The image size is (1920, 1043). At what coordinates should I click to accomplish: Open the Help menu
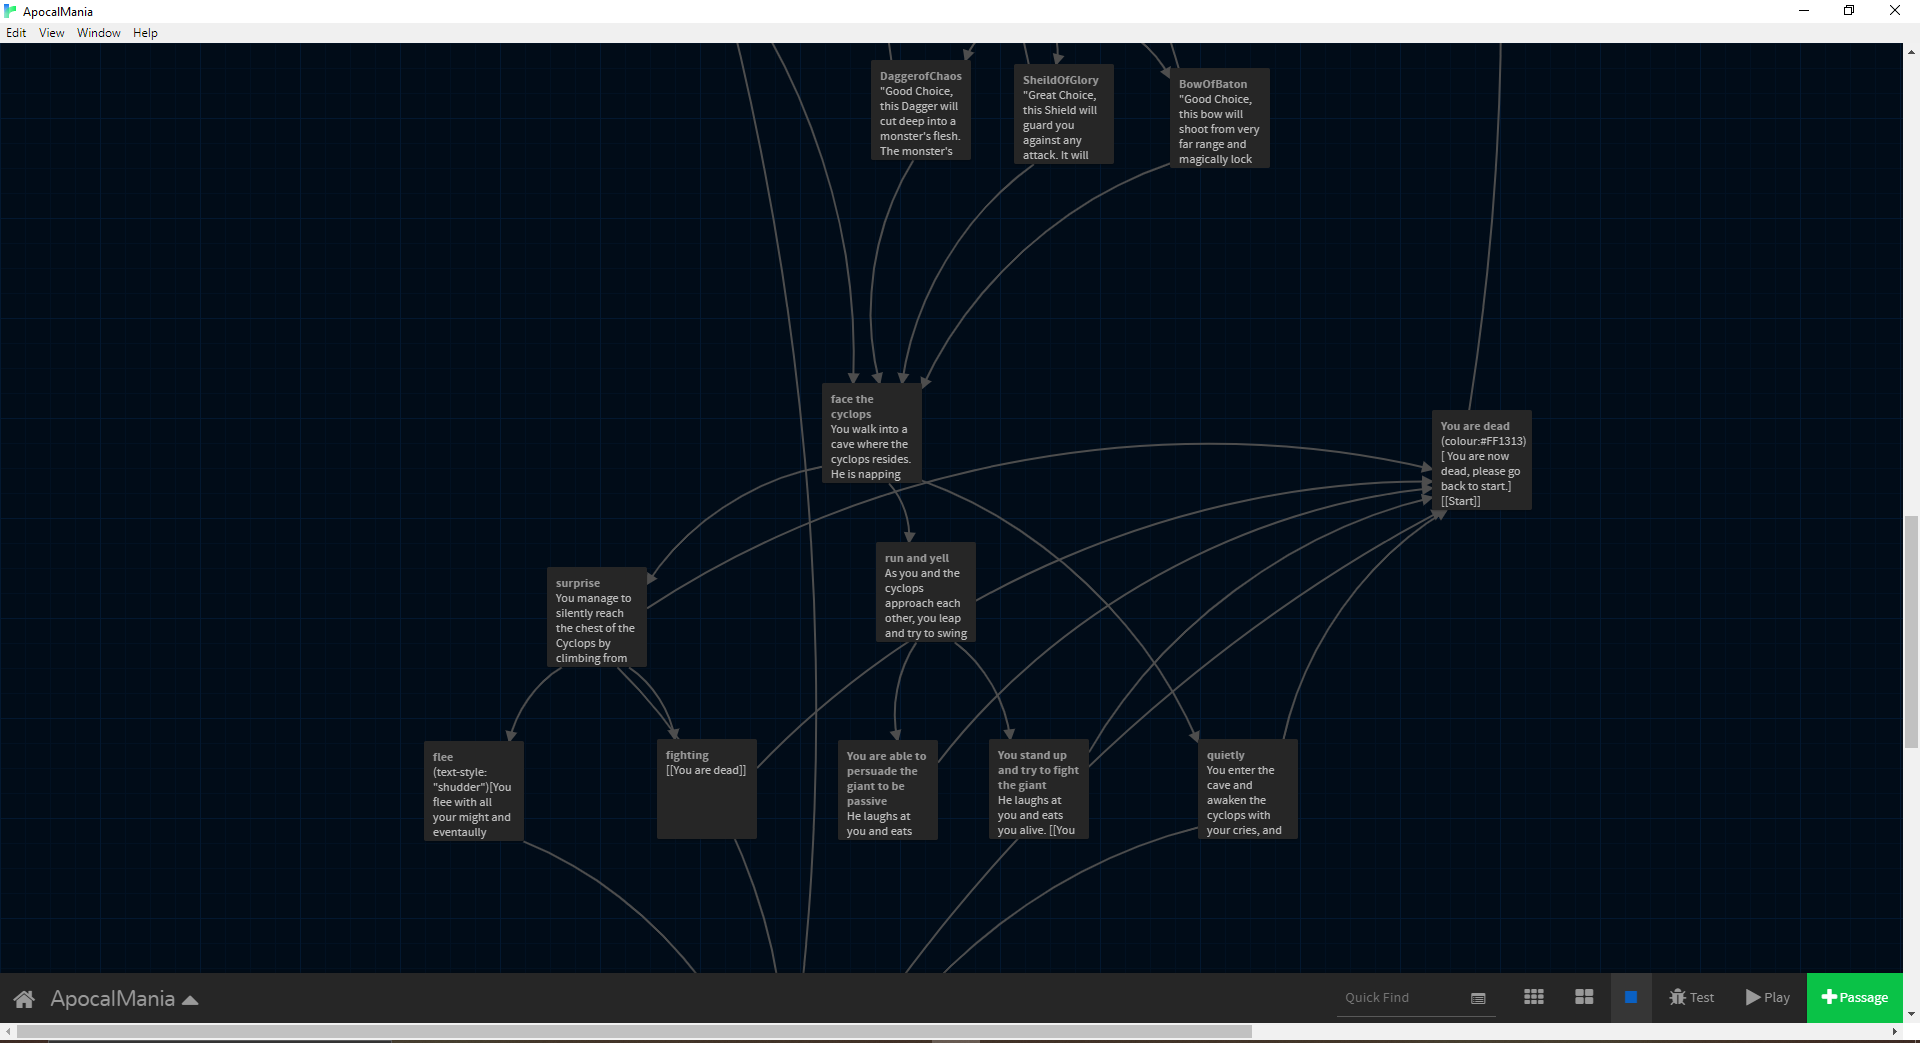pyautogui.click(x=145, y=32)
